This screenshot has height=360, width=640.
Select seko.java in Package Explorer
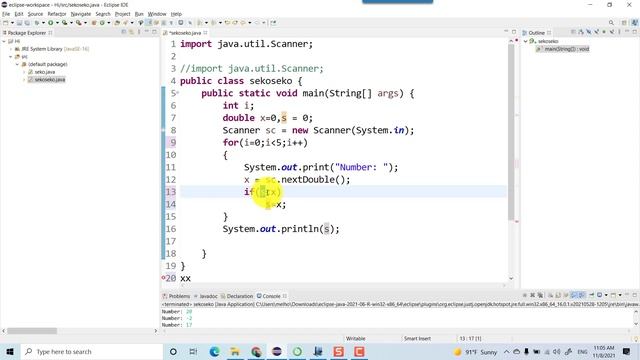pos(44,72)
